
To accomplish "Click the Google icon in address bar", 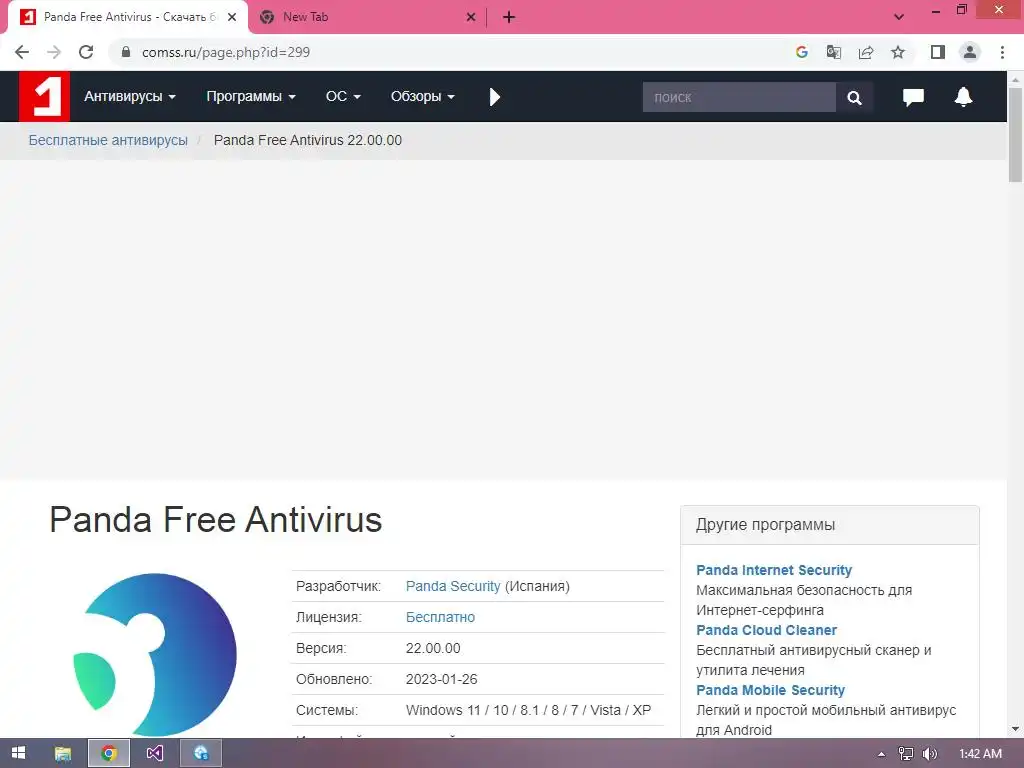I will pos(802,52).
